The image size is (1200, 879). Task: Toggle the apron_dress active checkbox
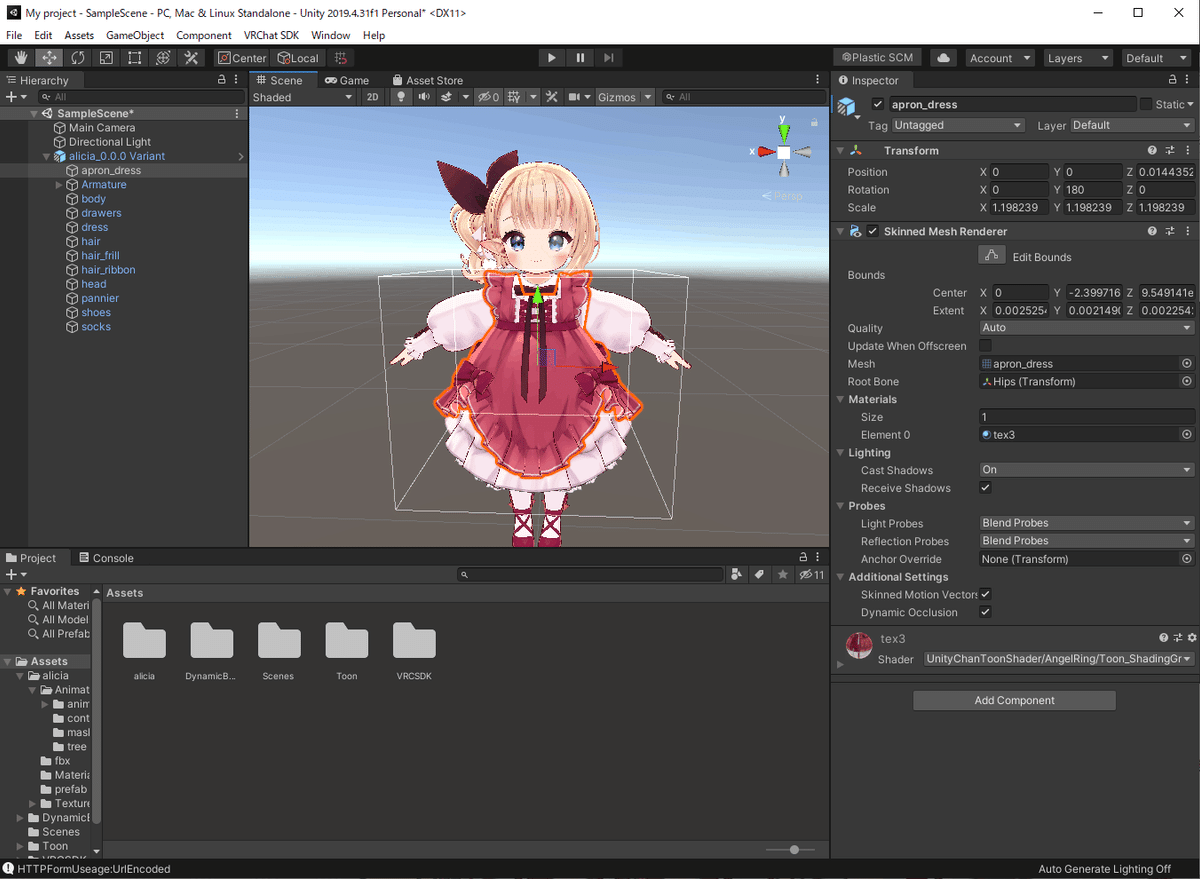point(878,104)
